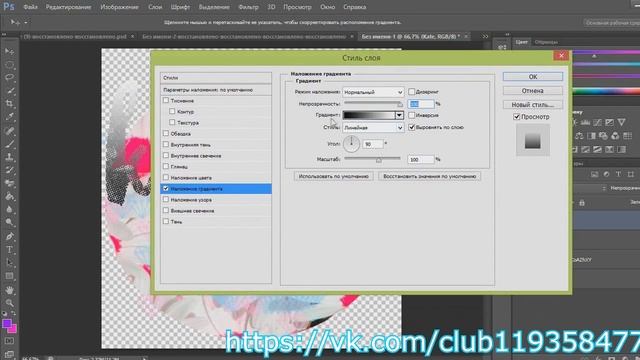This screenshot has height=360, width=640.
Task: Select the Healing Brush tool
Action: 9,131
